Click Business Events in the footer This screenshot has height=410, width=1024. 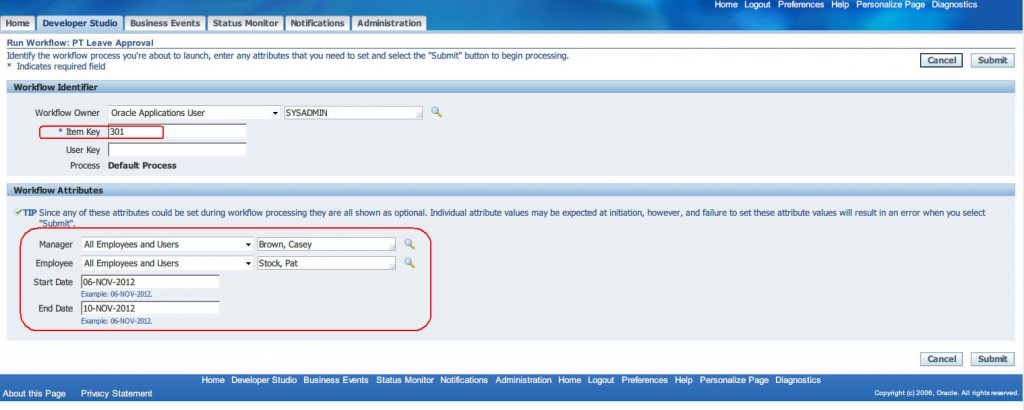point(336,380)
